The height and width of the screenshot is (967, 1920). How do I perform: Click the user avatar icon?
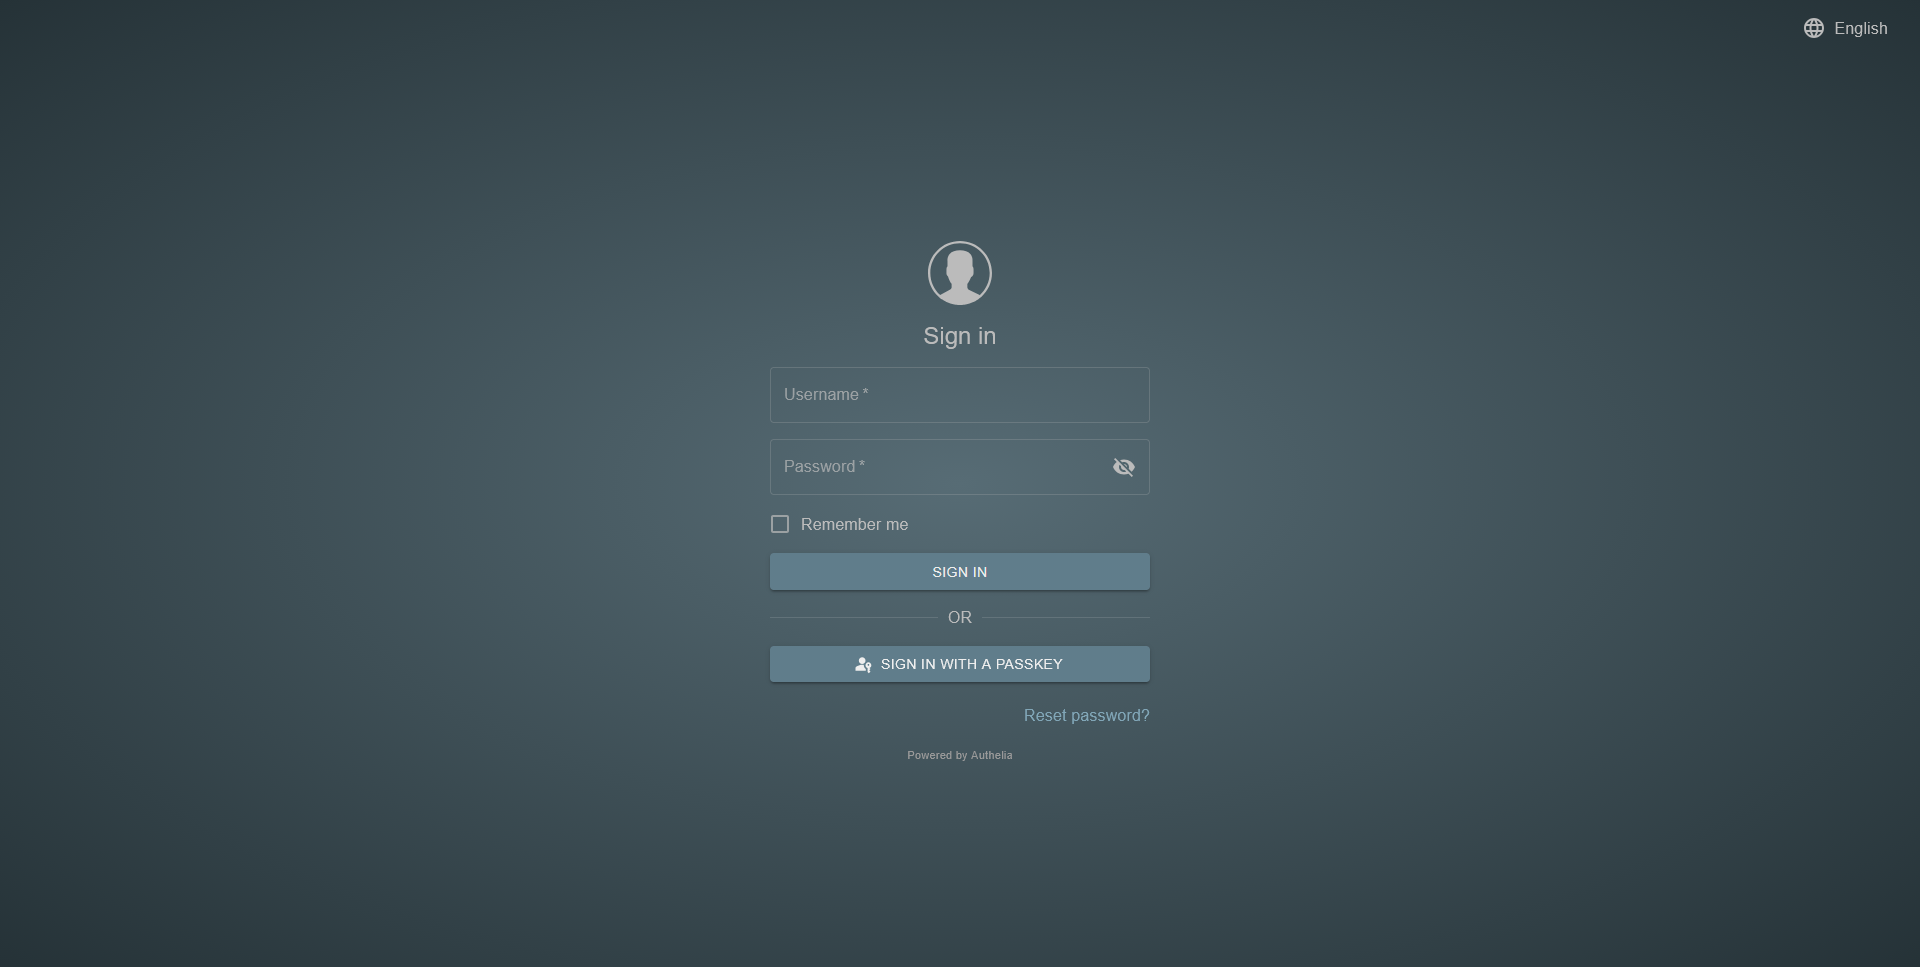coord(959,273)
